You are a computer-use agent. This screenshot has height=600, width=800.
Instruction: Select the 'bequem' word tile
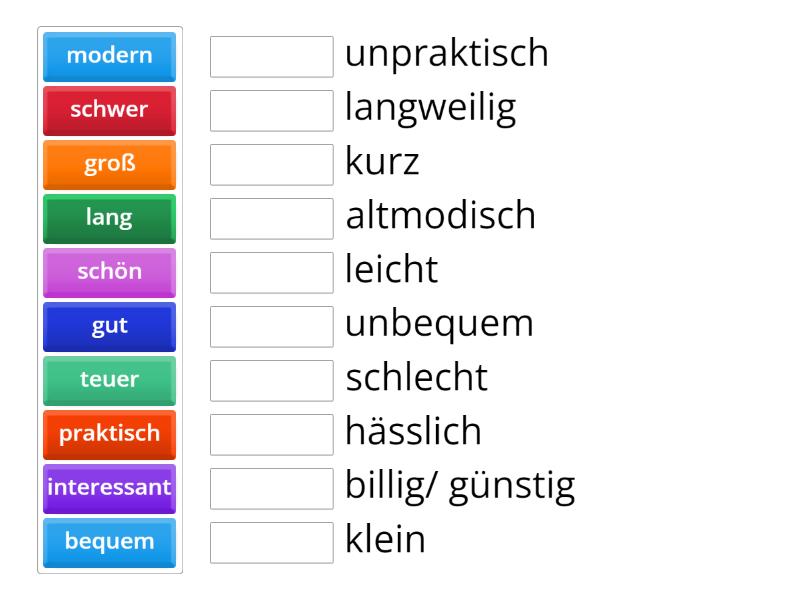click(110, 542)
